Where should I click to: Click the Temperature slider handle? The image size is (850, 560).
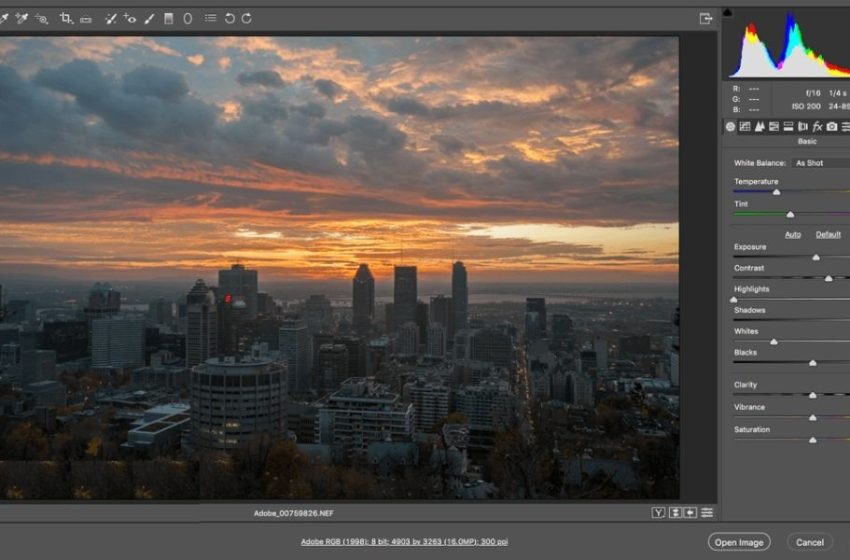776,192
